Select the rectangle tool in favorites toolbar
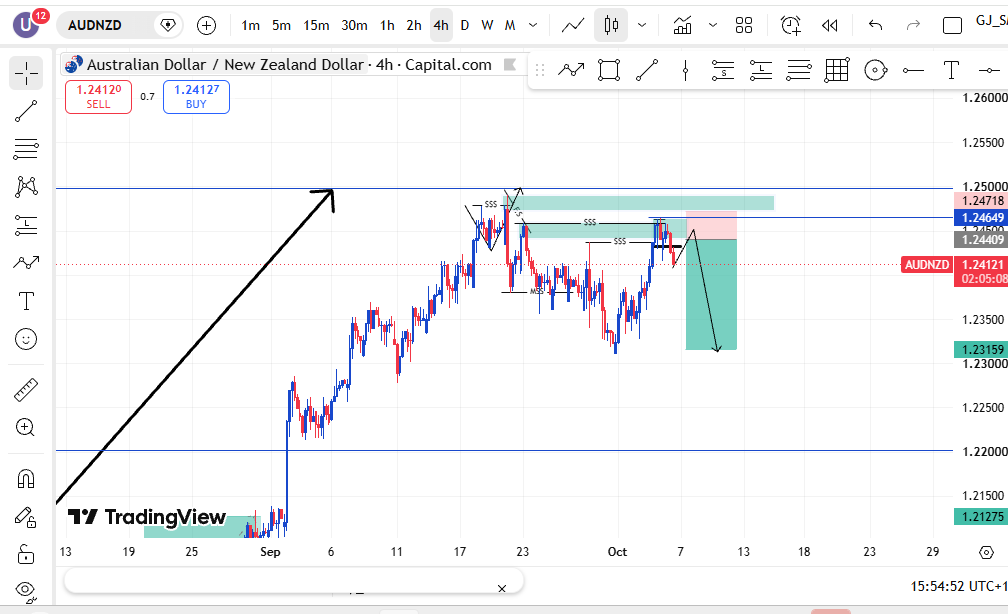This screenshot has height=614, width=1008. pos(609,70)
